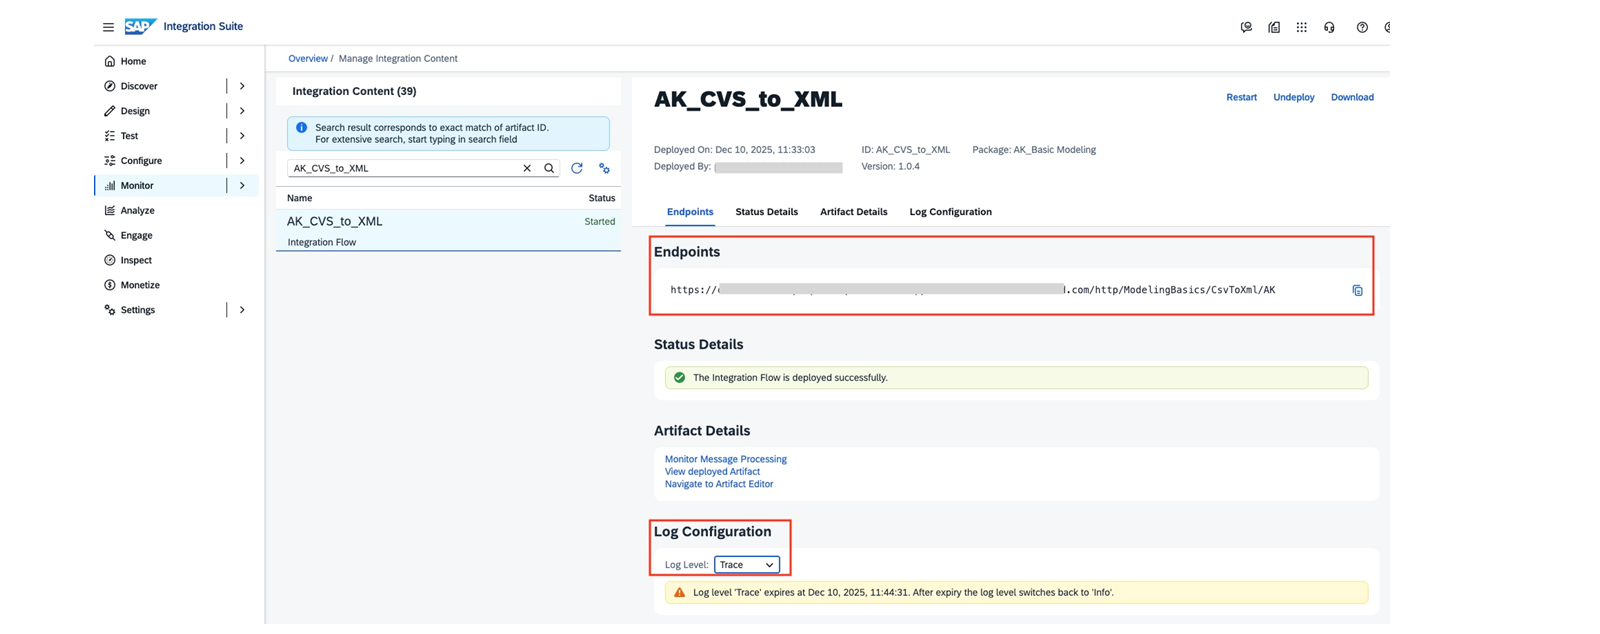The image size is (1600, 634).
Task: Open the headset support icon
Action: (1329, 27)
